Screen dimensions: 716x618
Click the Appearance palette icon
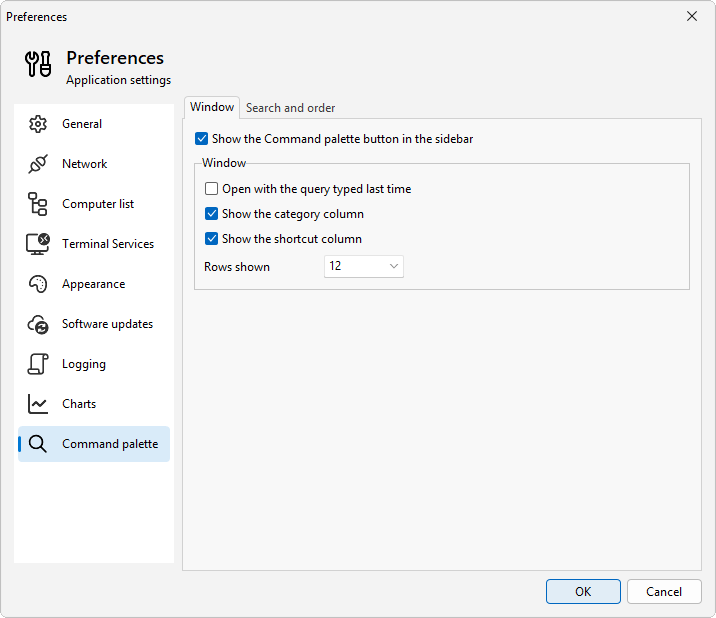[x=38, y=284]
